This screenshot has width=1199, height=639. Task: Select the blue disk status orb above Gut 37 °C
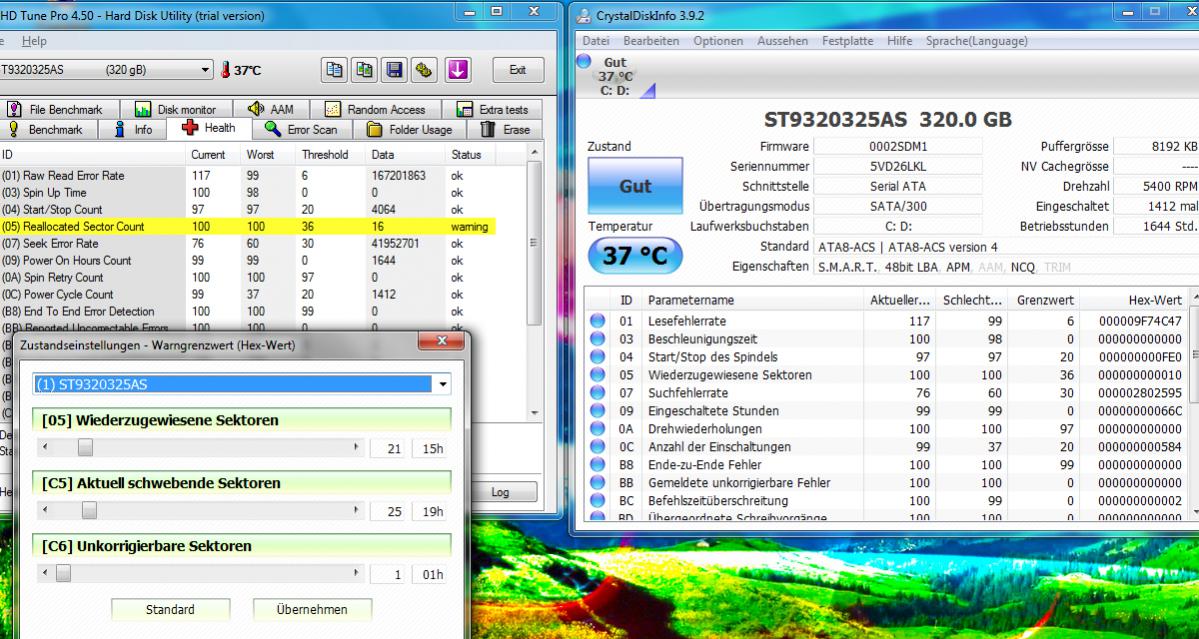[585, 62]
